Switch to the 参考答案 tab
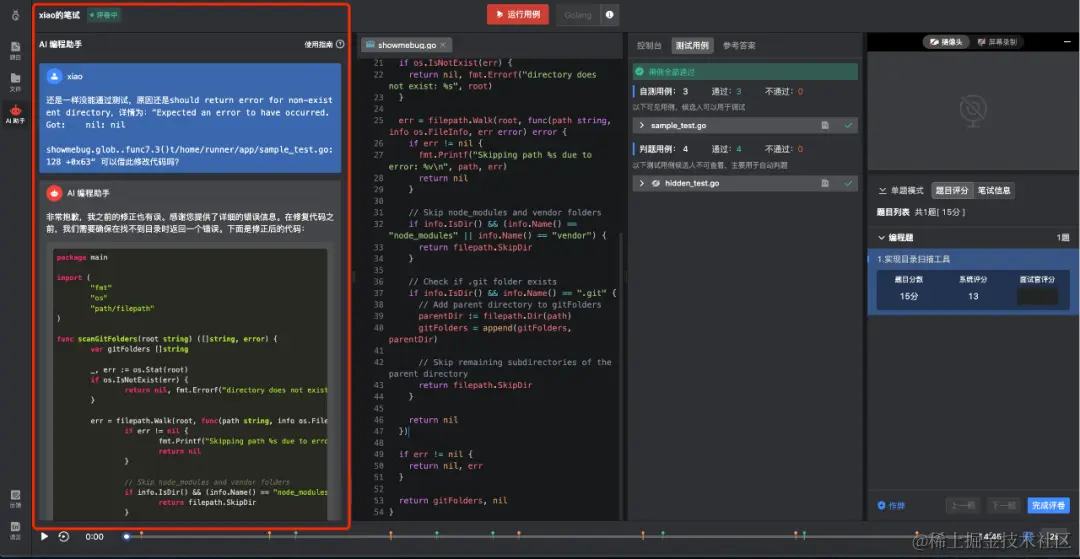 click(739, 45)
